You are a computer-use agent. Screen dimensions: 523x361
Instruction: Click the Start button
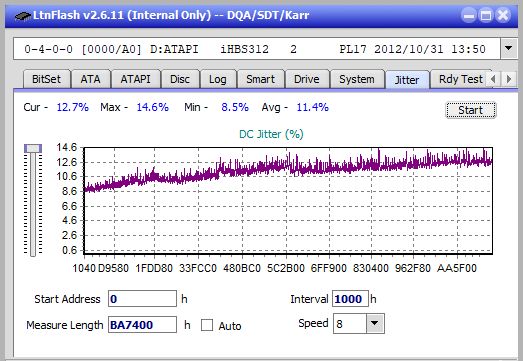471,110
